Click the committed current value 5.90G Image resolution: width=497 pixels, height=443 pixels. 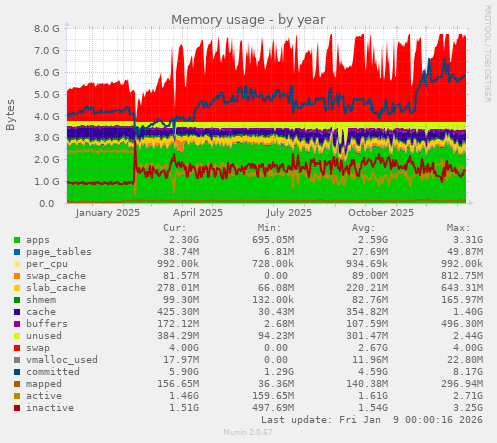[184, 372]
